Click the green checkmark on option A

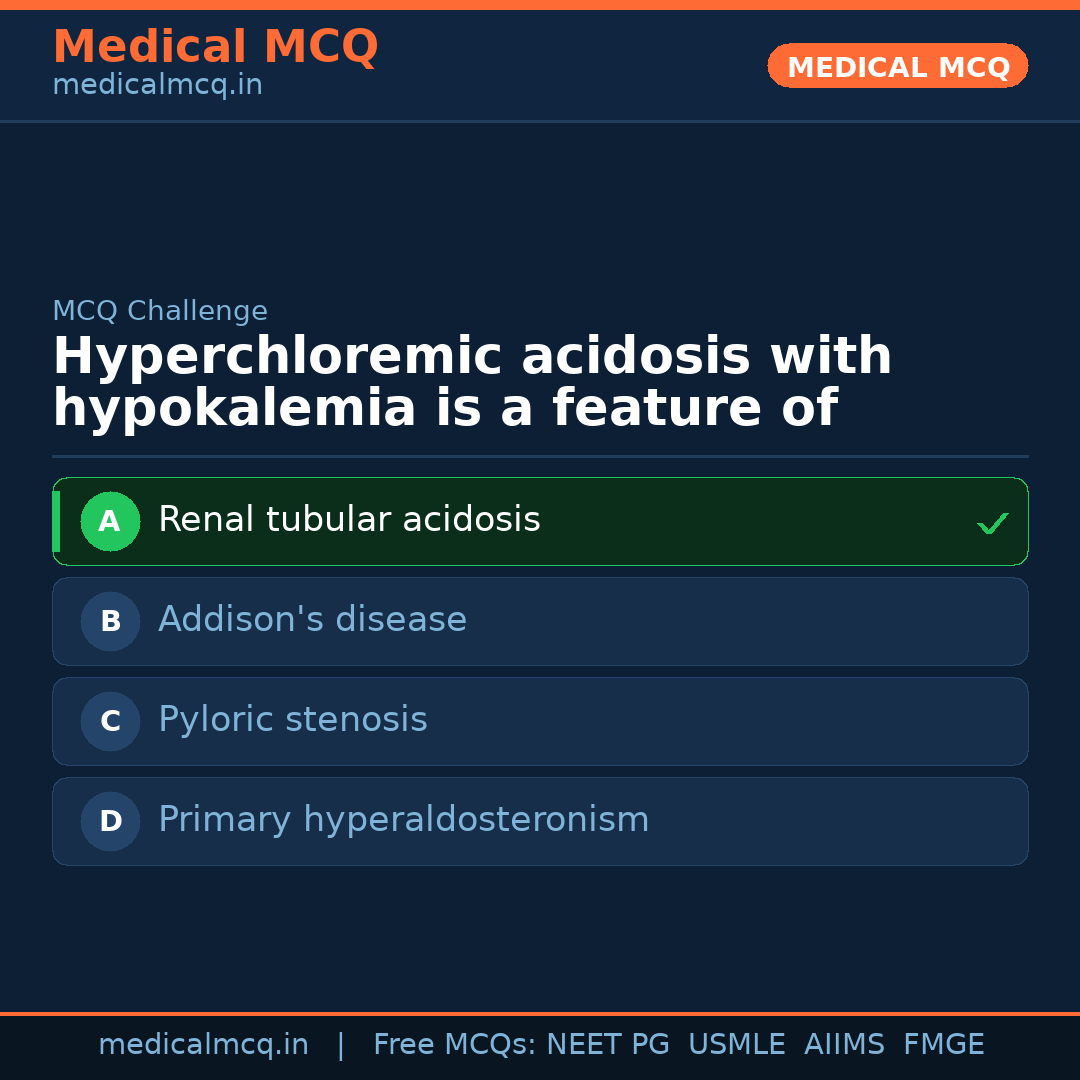(x=992, y=523)
